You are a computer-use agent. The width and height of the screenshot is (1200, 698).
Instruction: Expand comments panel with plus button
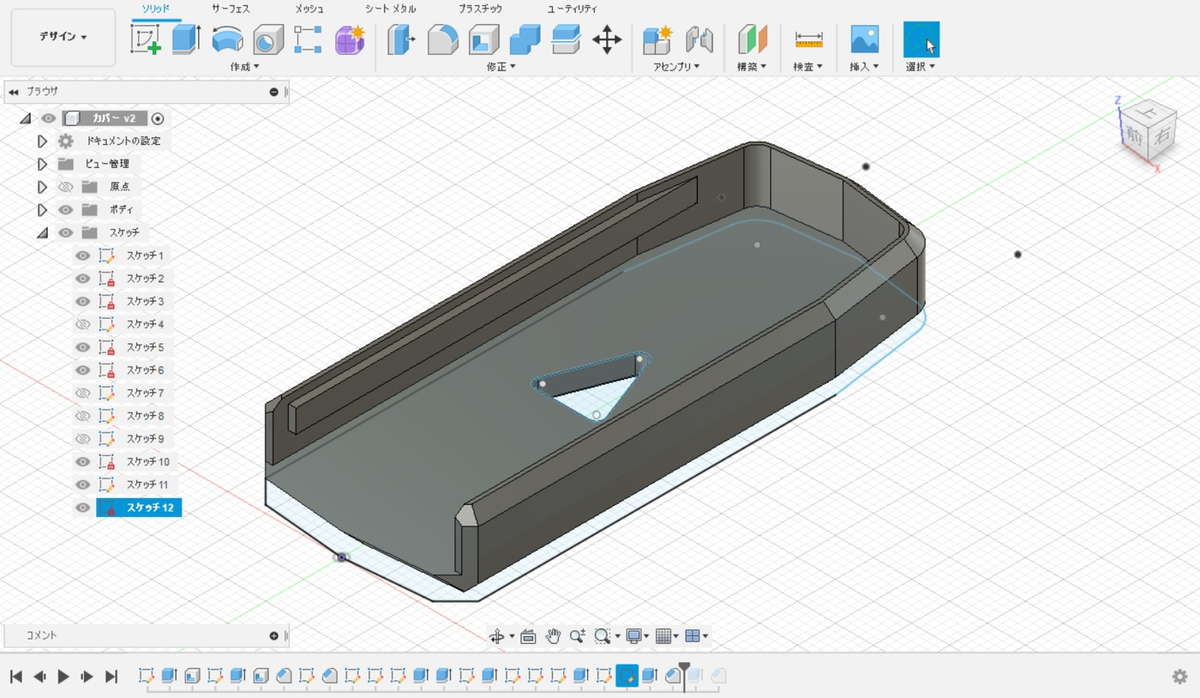(x=274, y=636)
